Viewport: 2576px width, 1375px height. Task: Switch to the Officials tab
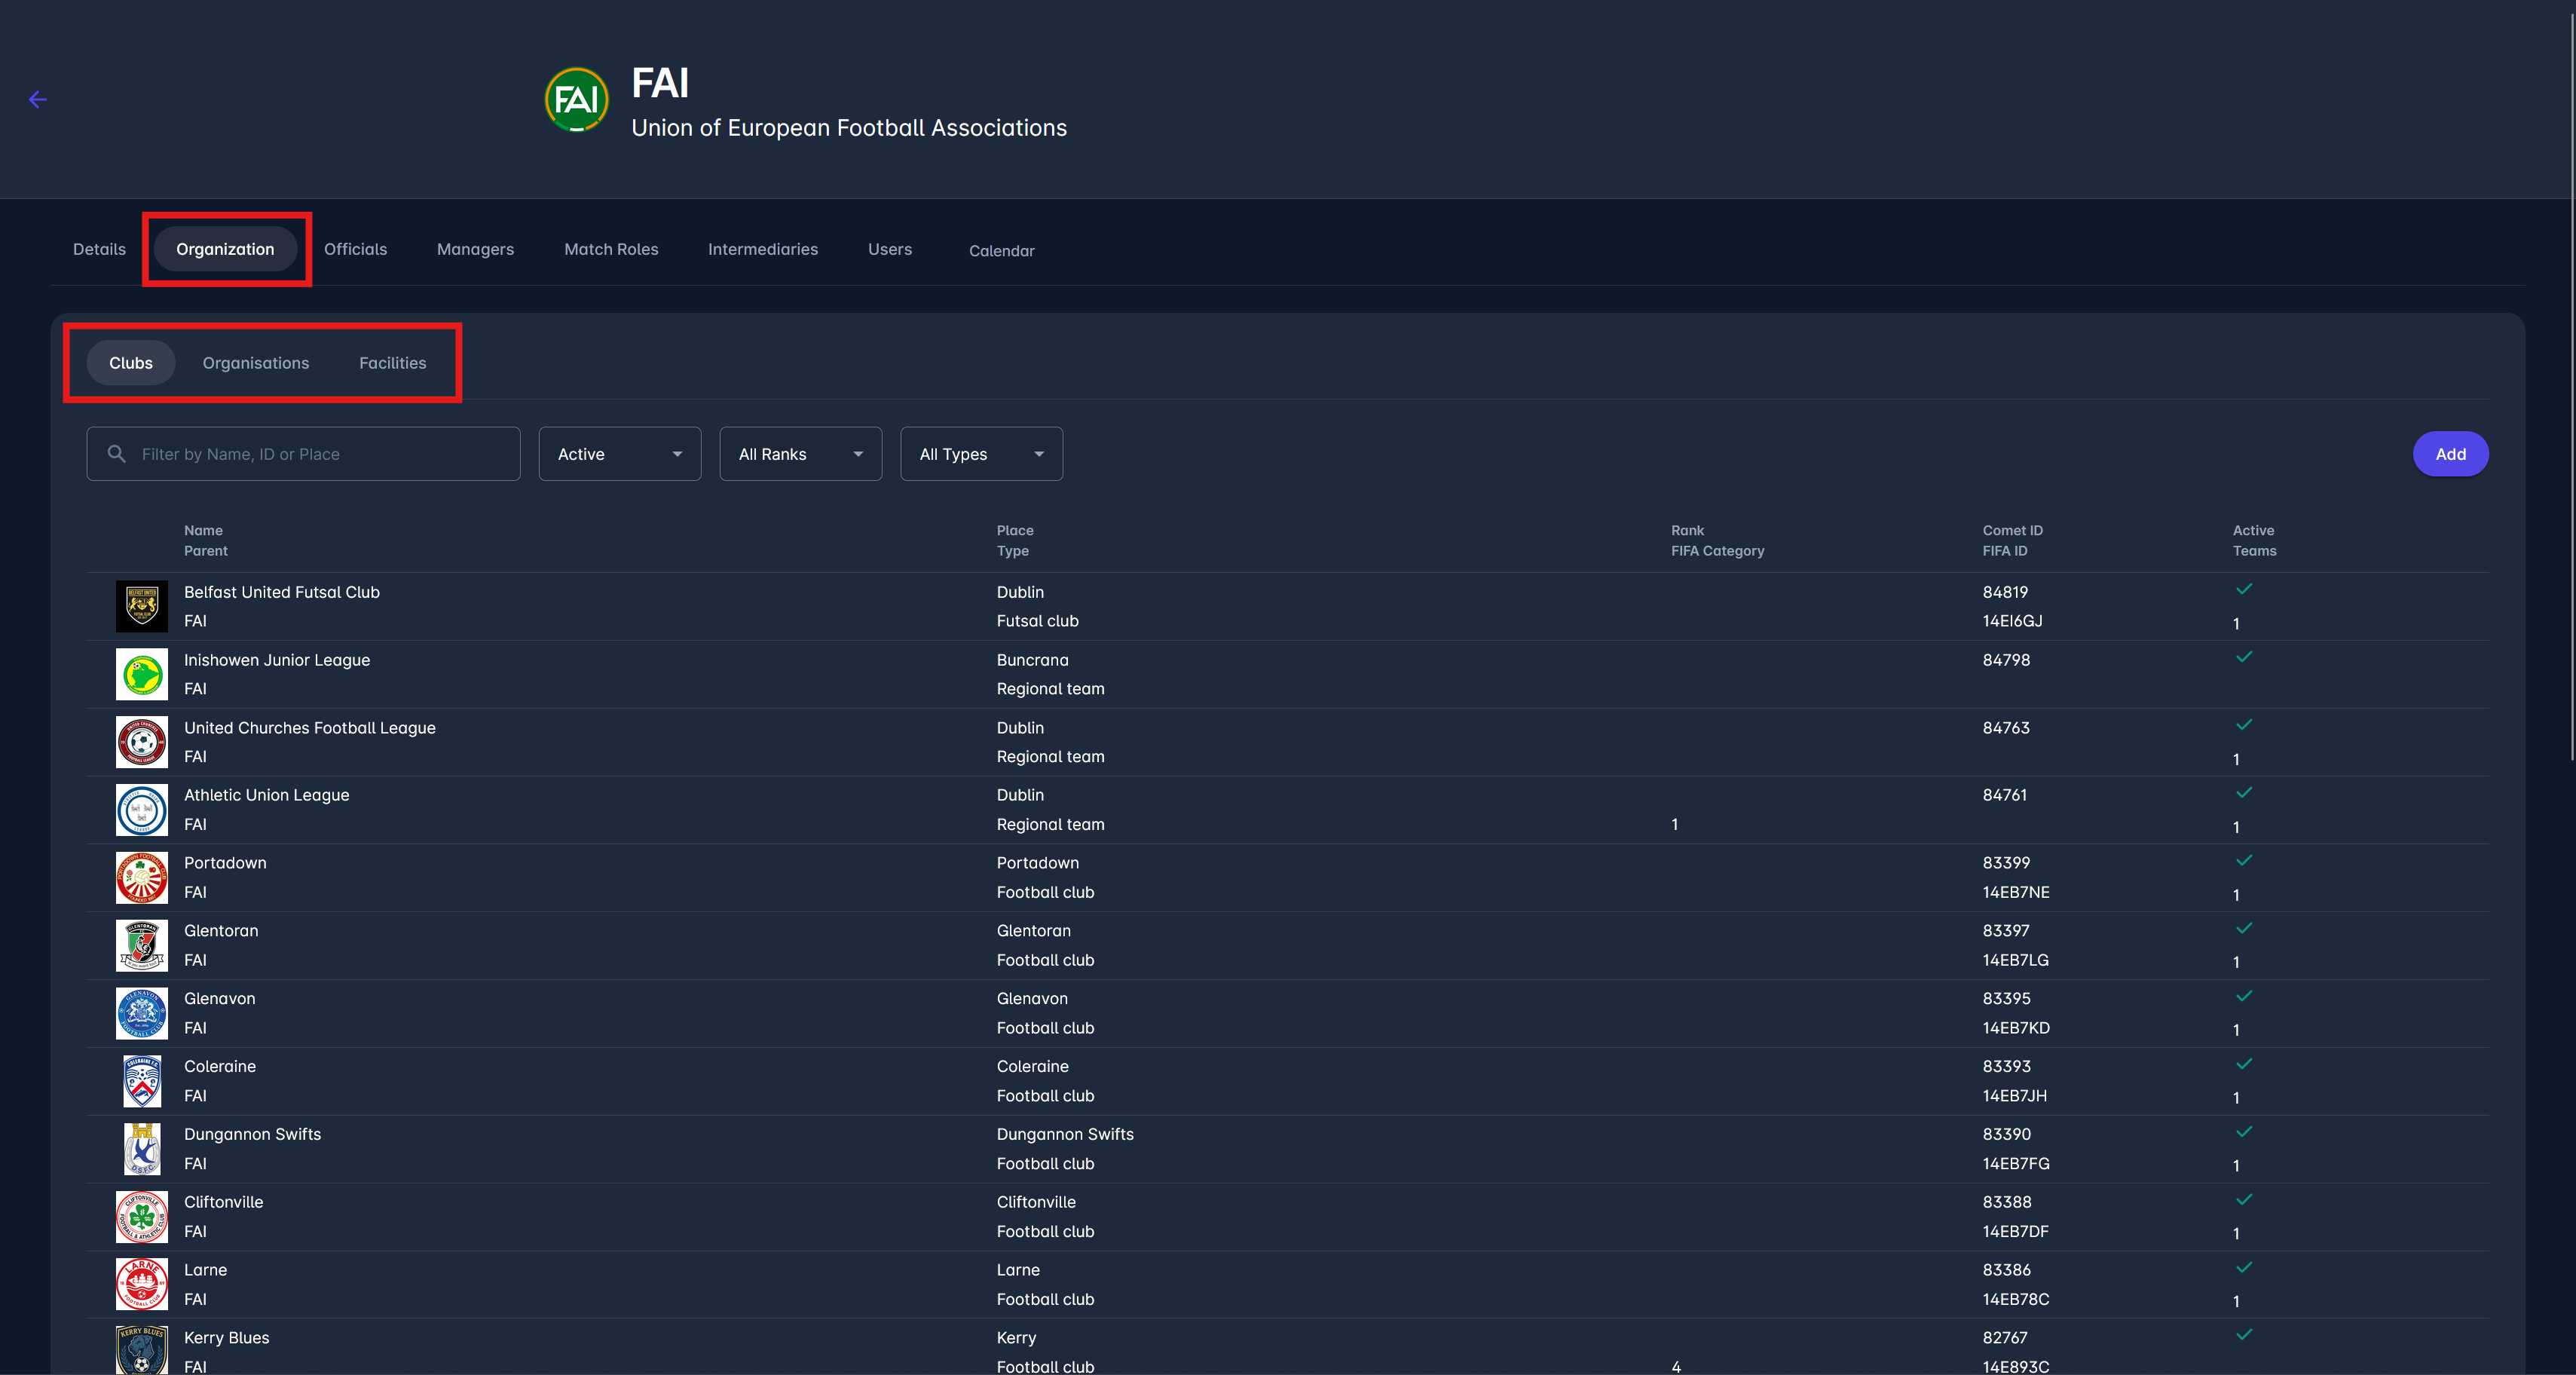coord(355,249)
